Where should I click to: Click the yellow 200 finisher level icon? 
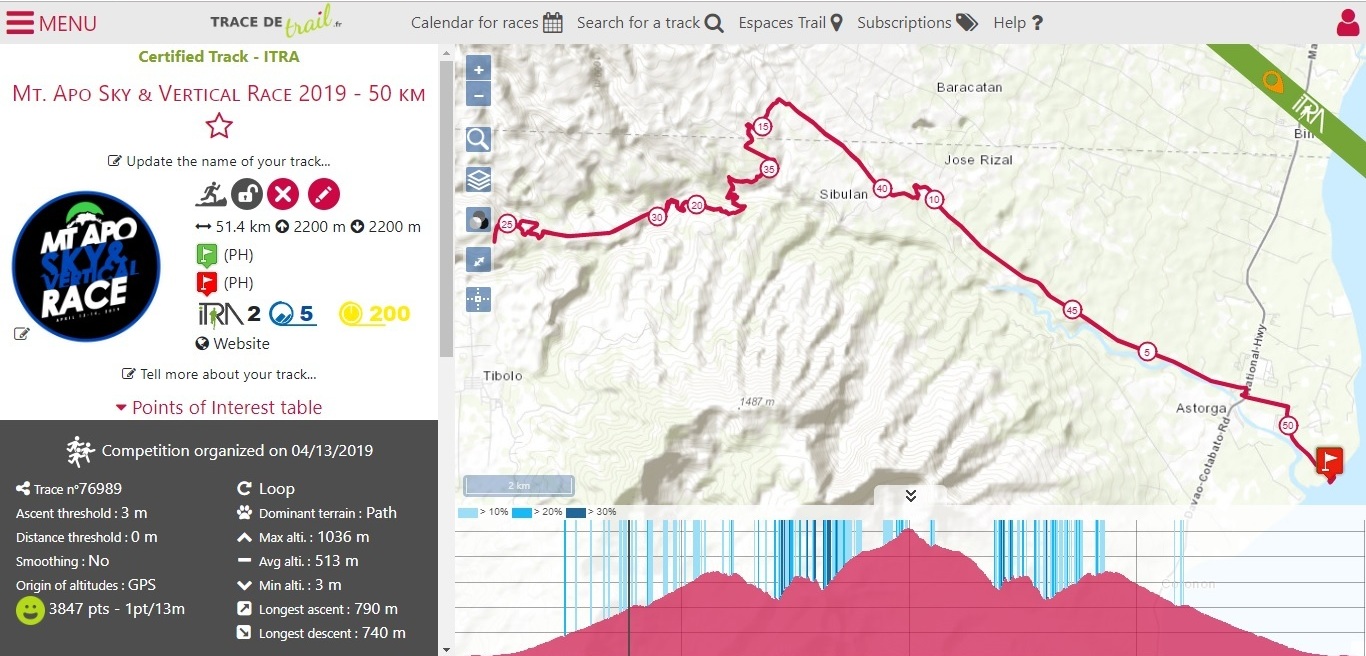coord(375,314)
